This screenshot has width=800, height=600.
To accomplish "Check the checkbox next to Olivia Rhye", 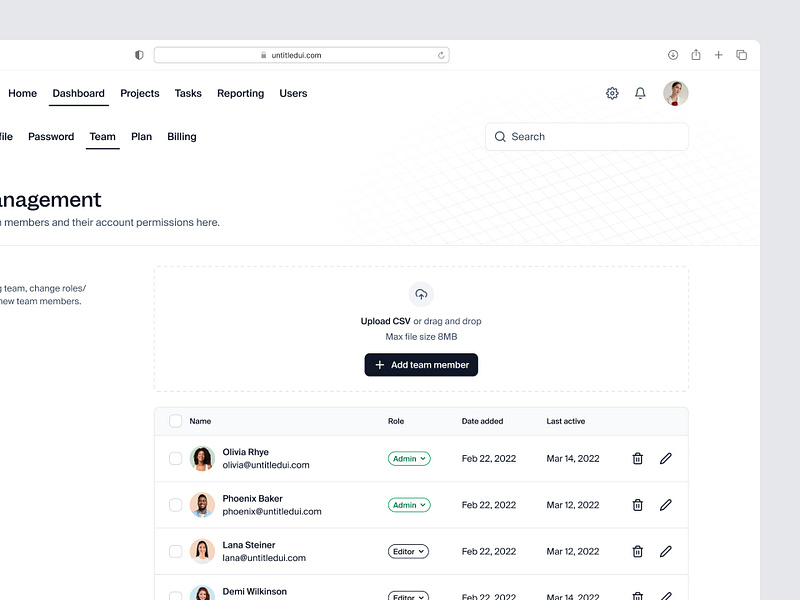I will [x=176, y=458].
